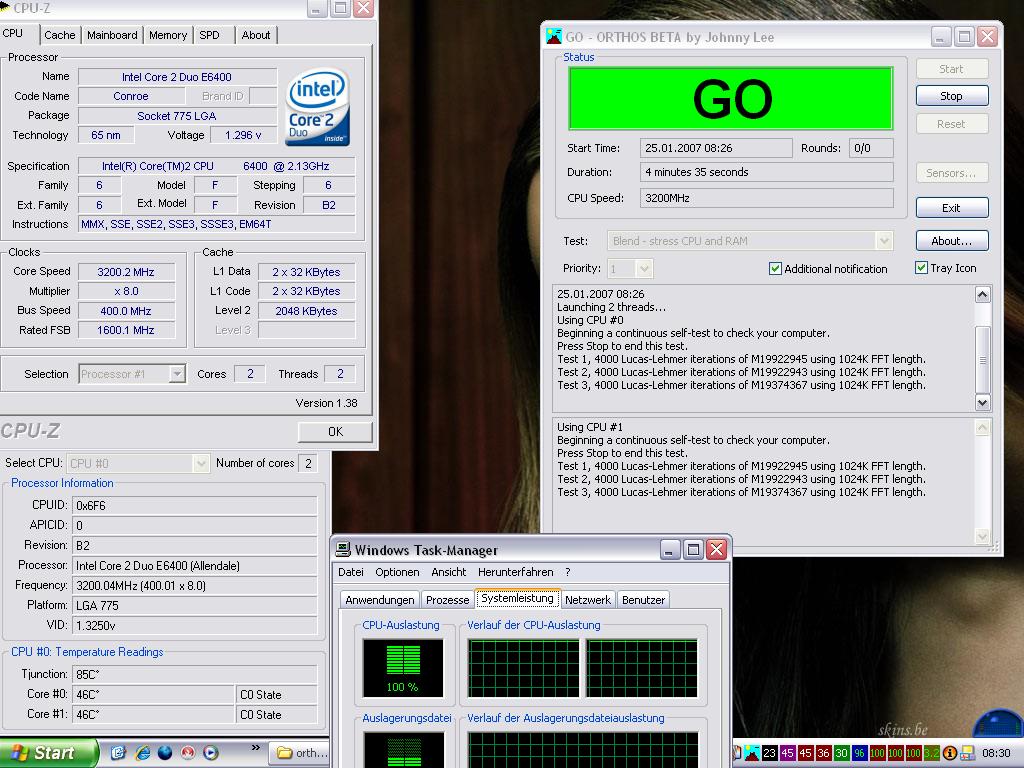
Task: Click the CPUID 0x6F6 value
Action: [x=195, y=505]
